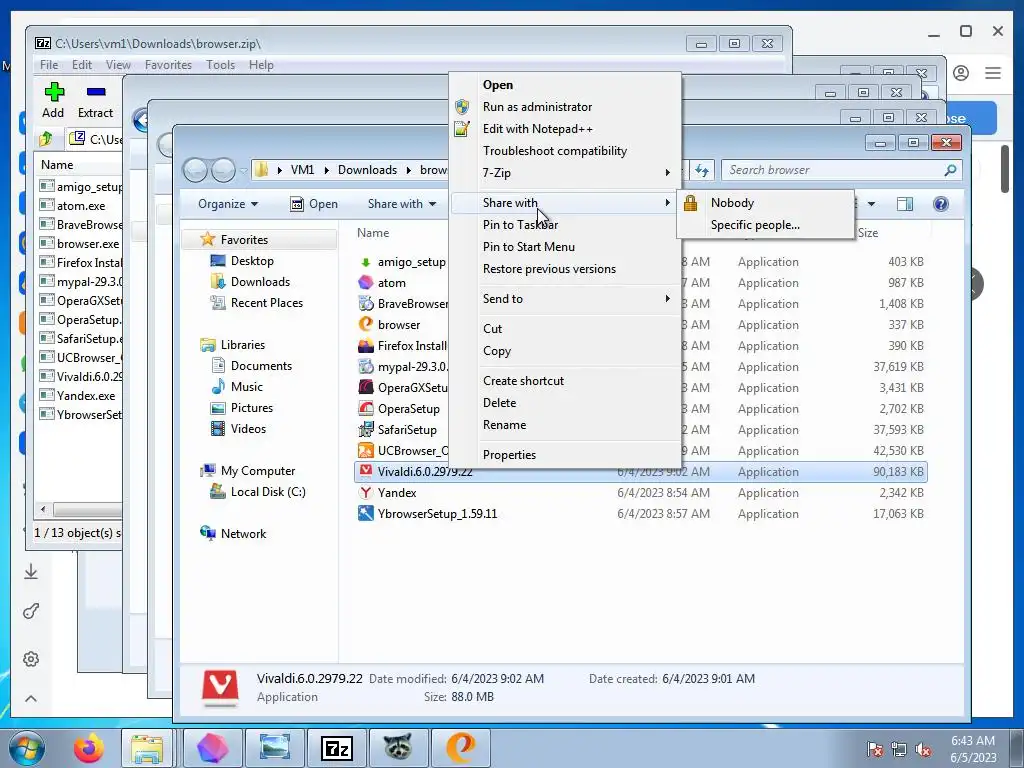Click the Explorer Open toolbar button

(314, 204)
